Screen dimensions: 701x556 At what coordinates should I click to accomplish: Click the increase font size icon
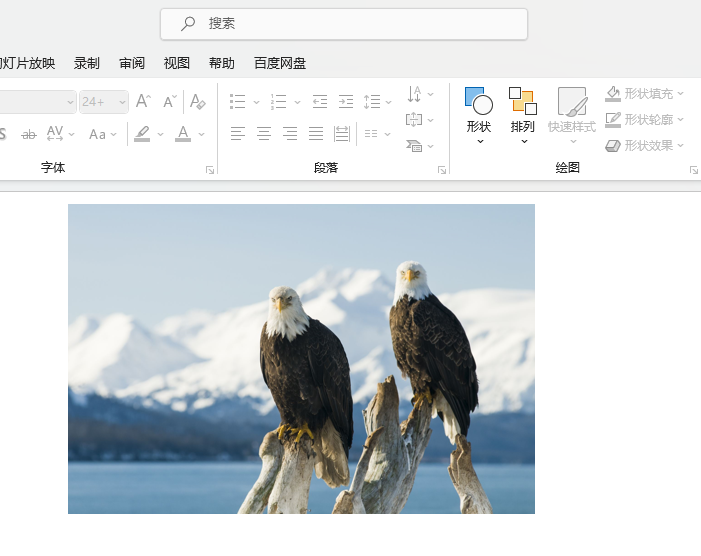pos(143,101)
